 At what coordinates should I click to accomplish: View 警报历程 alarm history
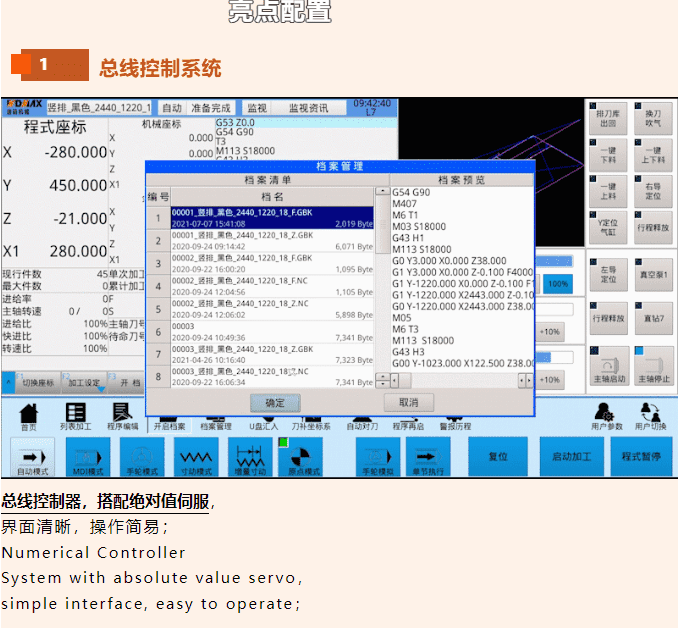(455, 426)
